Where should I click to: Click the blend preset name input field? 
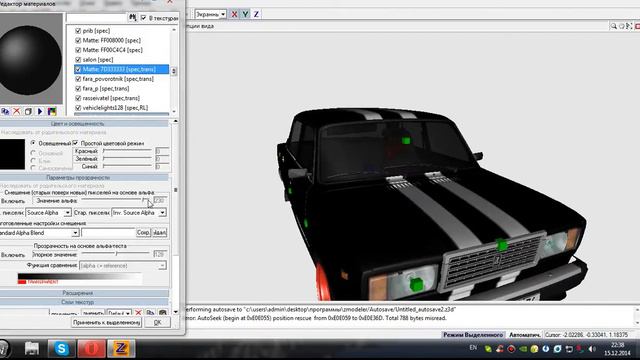pos(108,233)
